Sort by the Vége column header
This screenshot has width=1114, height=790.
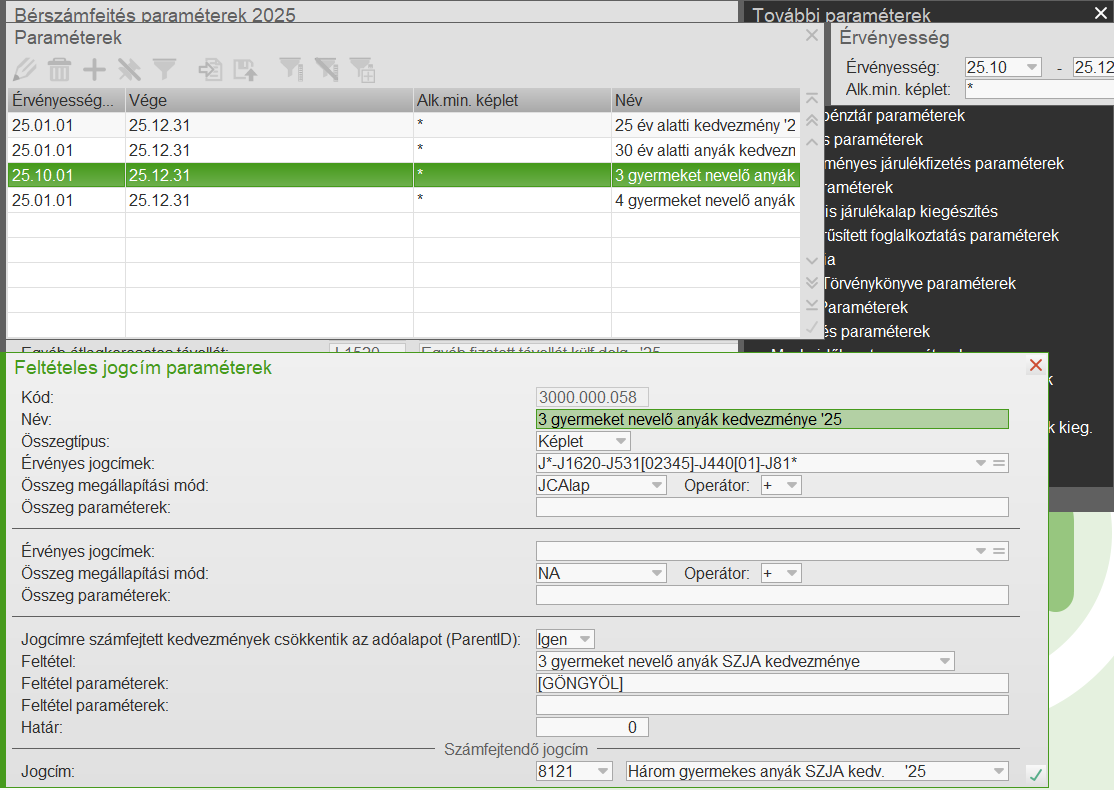click(x=269, y=100)
